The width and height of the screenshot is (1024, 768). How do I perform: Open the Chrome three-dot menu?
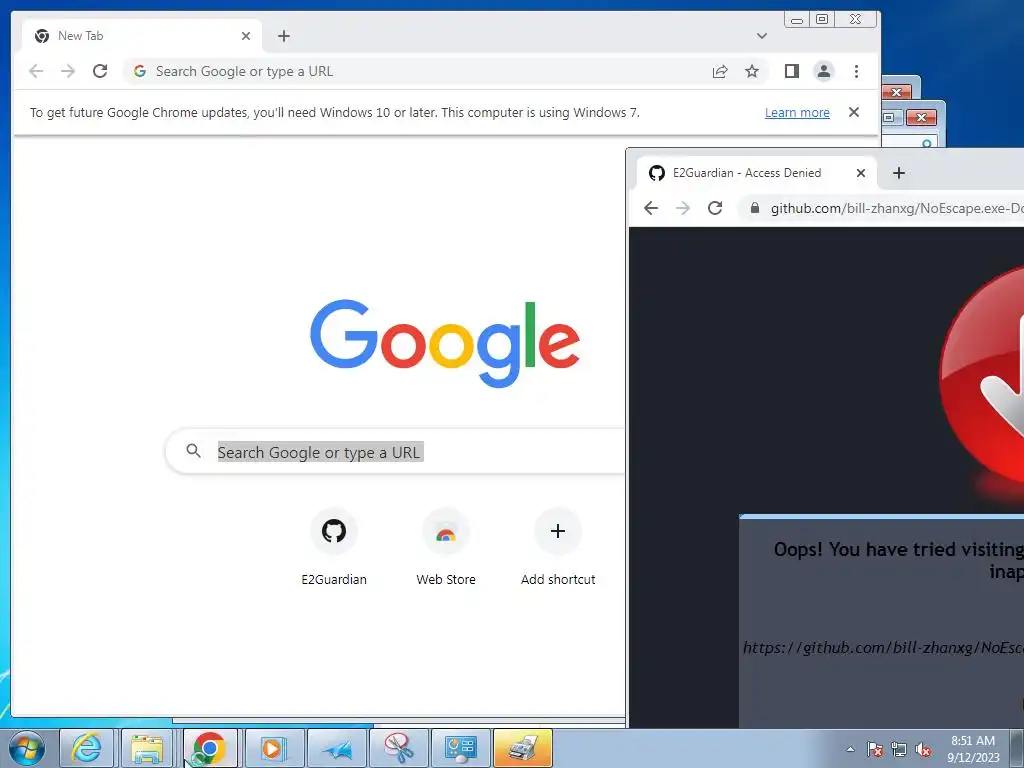point(856,71)
